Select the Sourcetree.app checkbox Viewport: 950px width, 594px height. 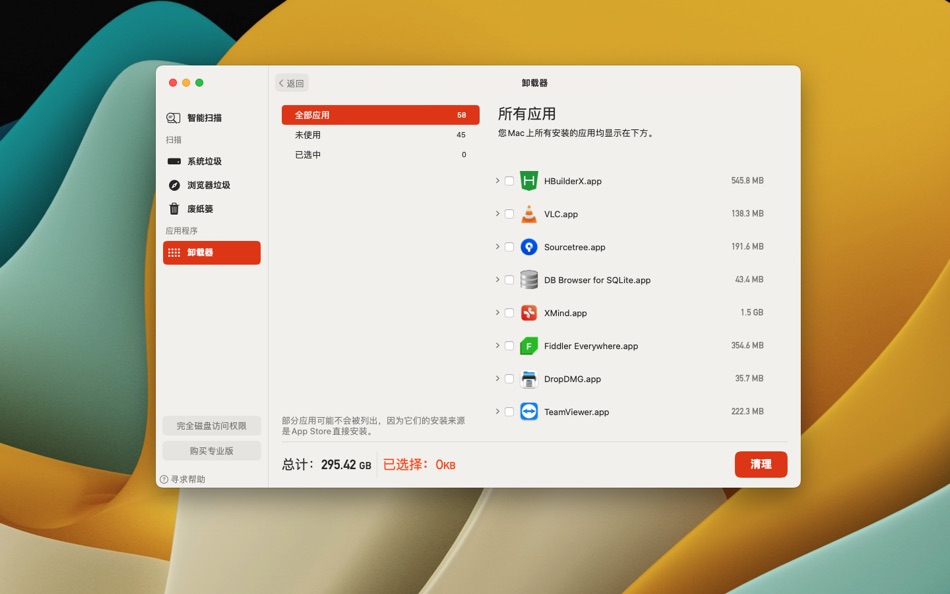[509, 247]
